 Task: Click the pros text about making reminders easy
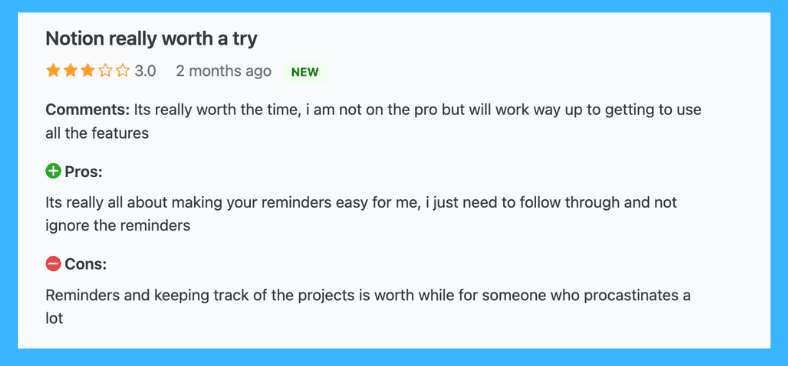361,214
